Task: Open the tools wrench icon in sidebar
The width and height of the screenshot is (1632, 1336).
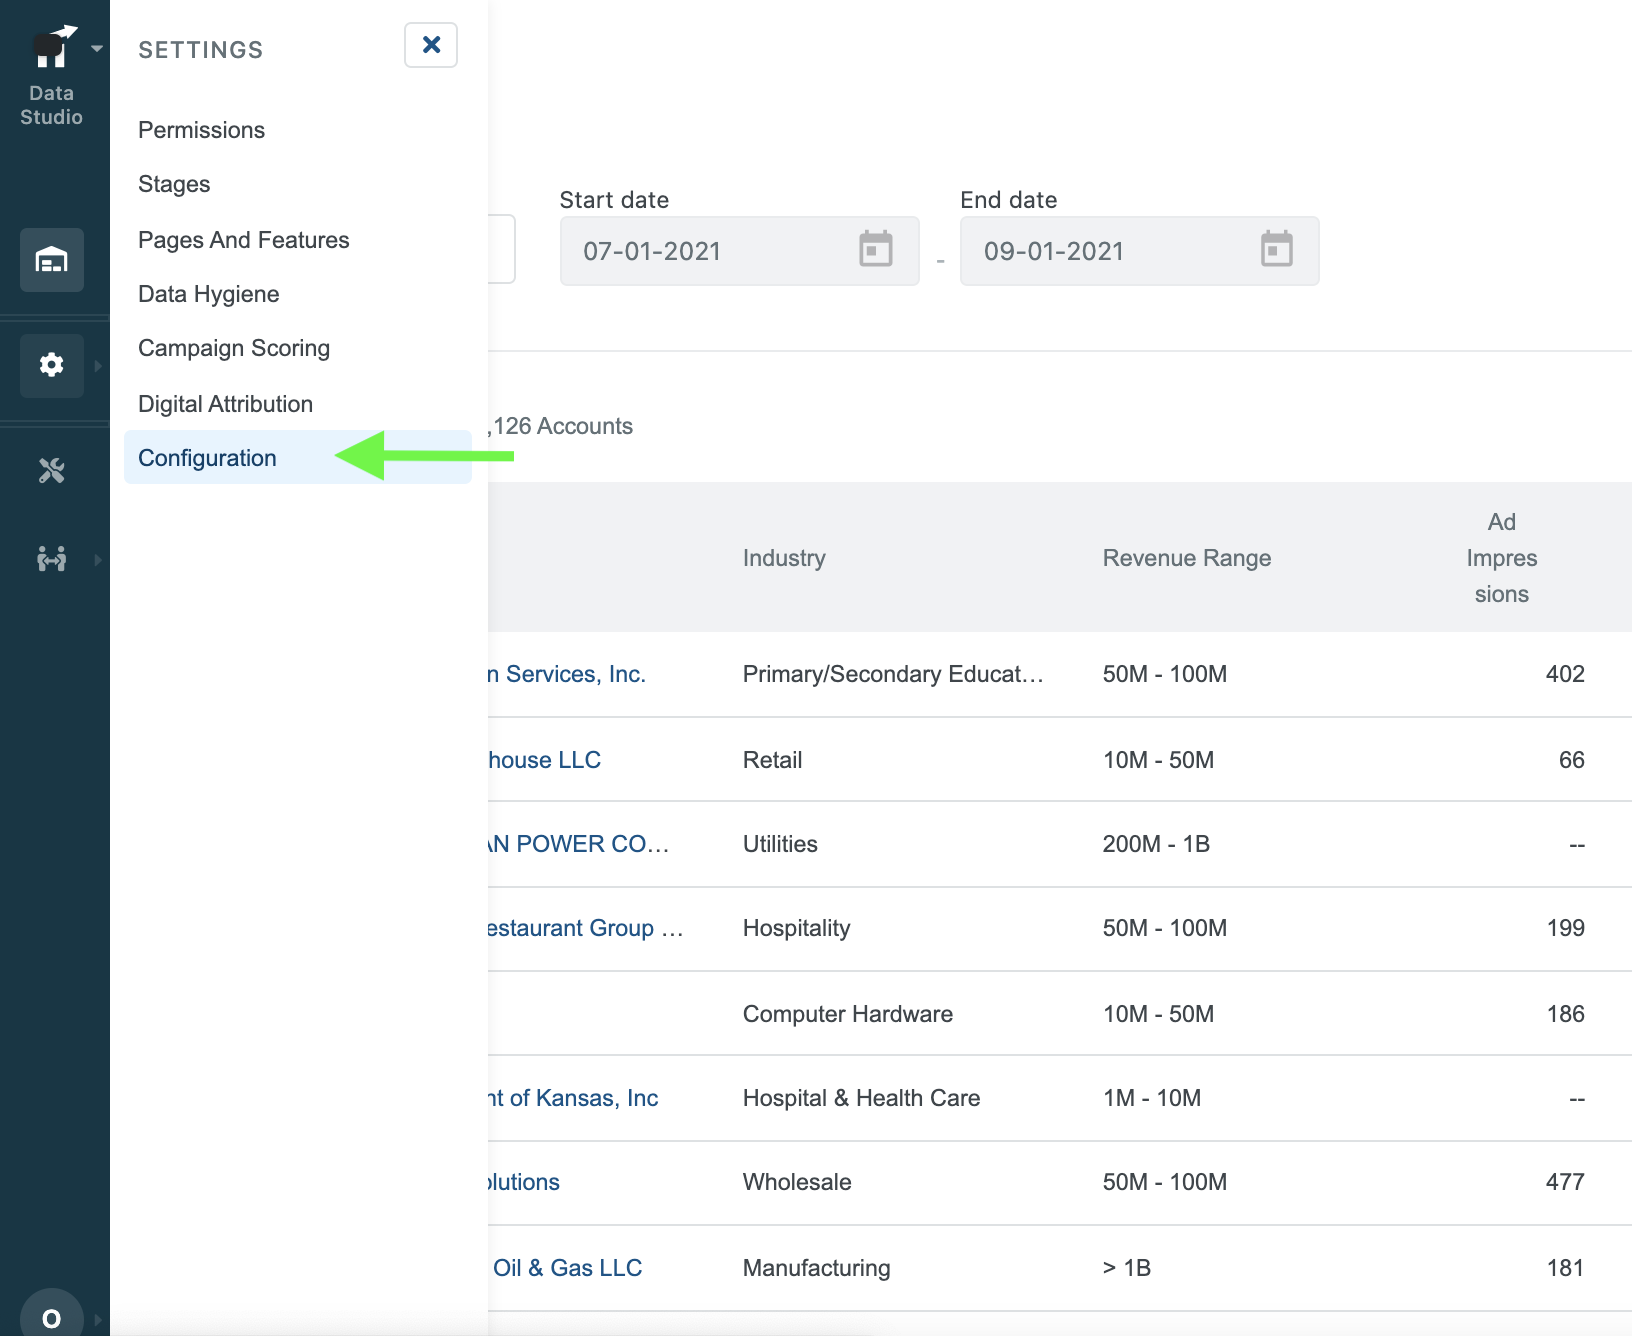Action: (52, 470)
